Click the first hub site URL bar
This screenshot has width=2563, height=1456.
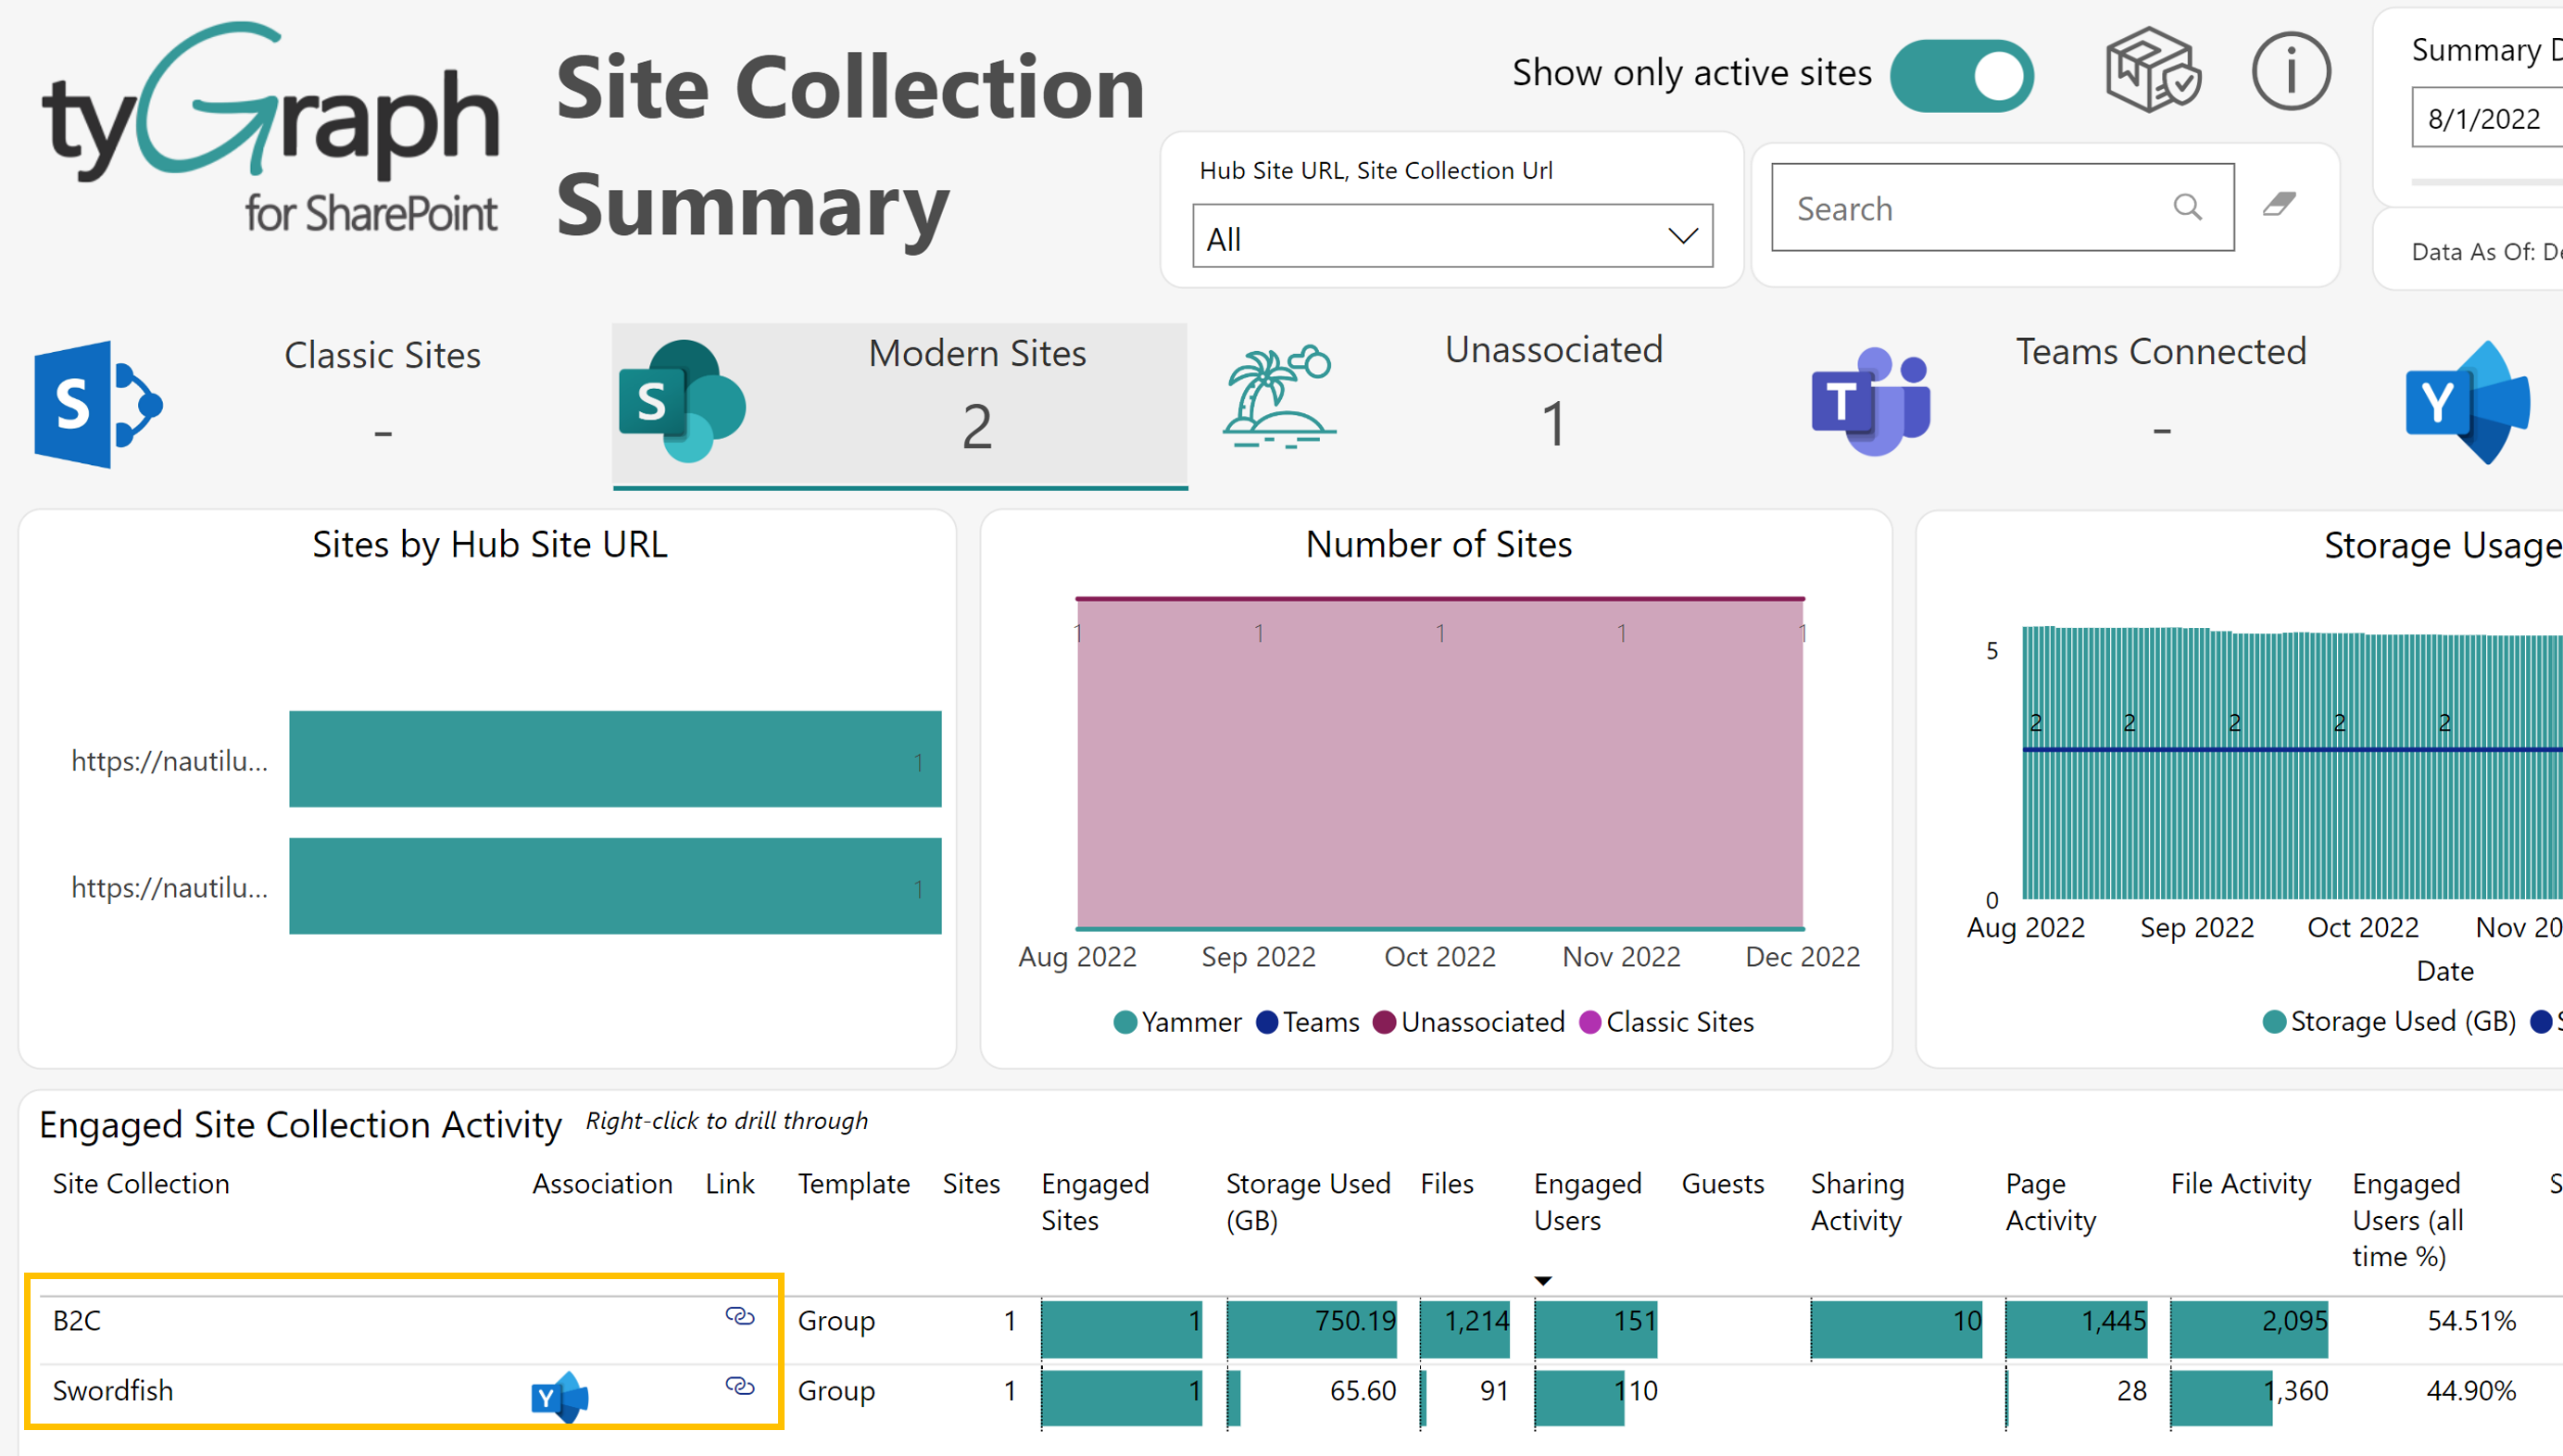click(x=614, y=759)
